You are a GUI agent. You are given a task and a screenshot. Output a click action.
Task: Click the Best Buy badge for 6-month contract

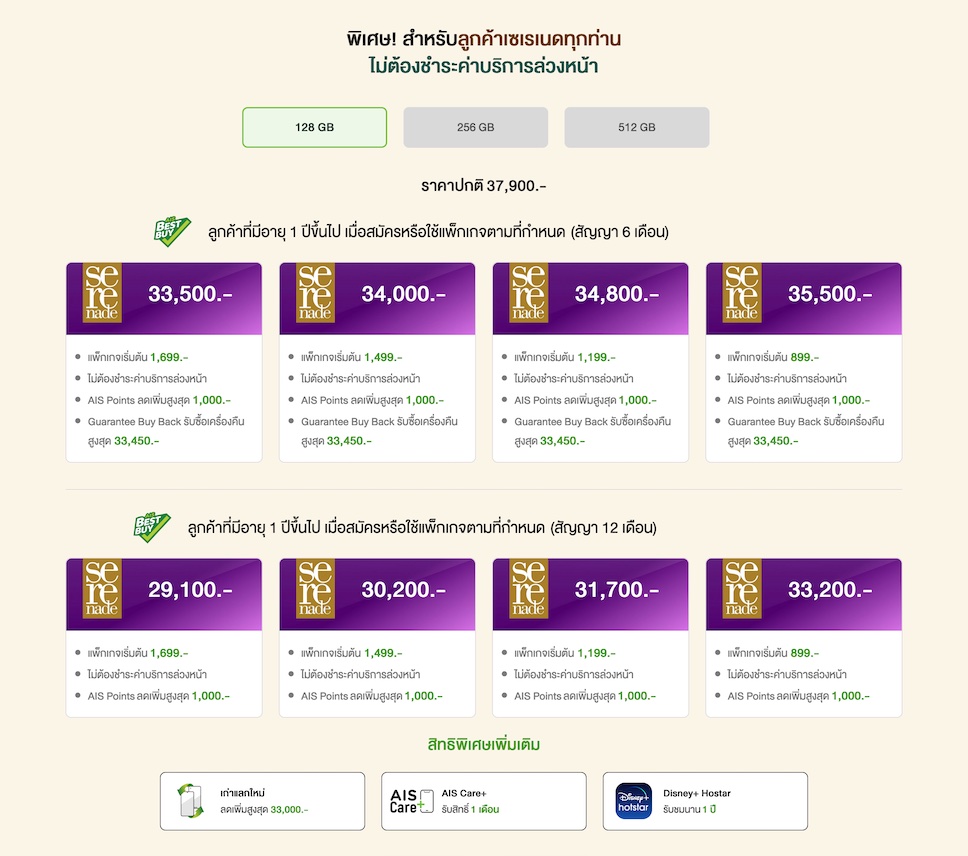tap(170, 231)
